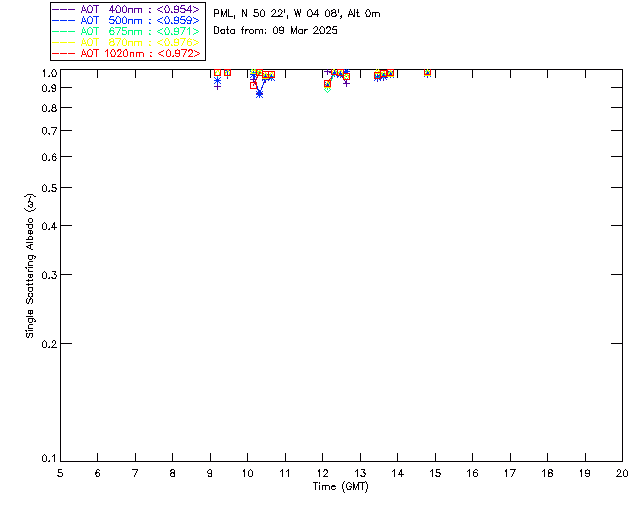640x512 pixels.
Task: Click y-axis tick label 0.1
Action: (x=49, y=459)
